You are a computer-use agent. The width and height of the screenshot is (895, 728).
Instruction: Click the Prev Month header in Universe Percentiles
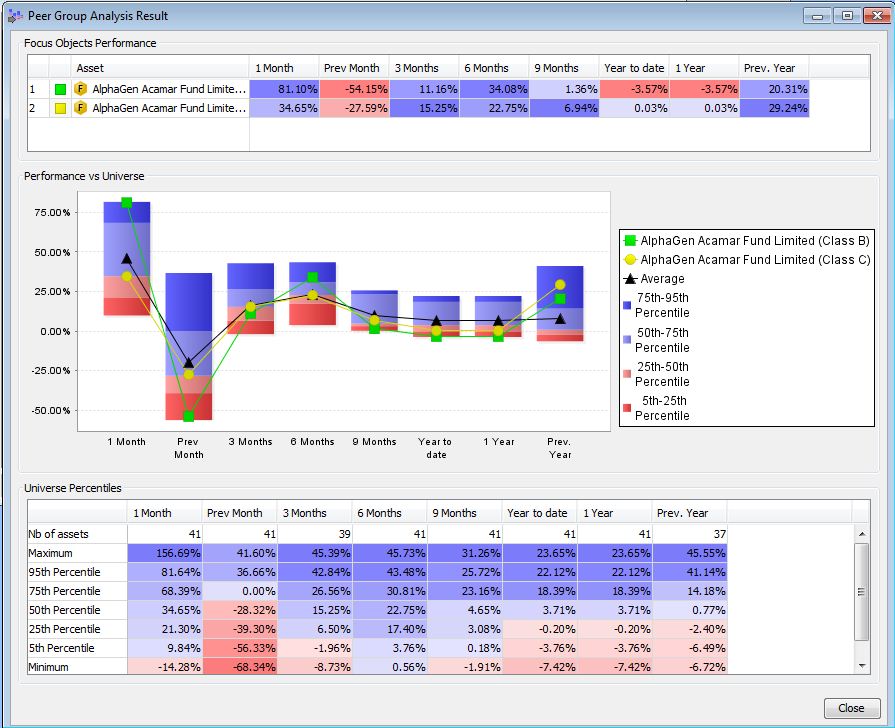click(239, 513)
